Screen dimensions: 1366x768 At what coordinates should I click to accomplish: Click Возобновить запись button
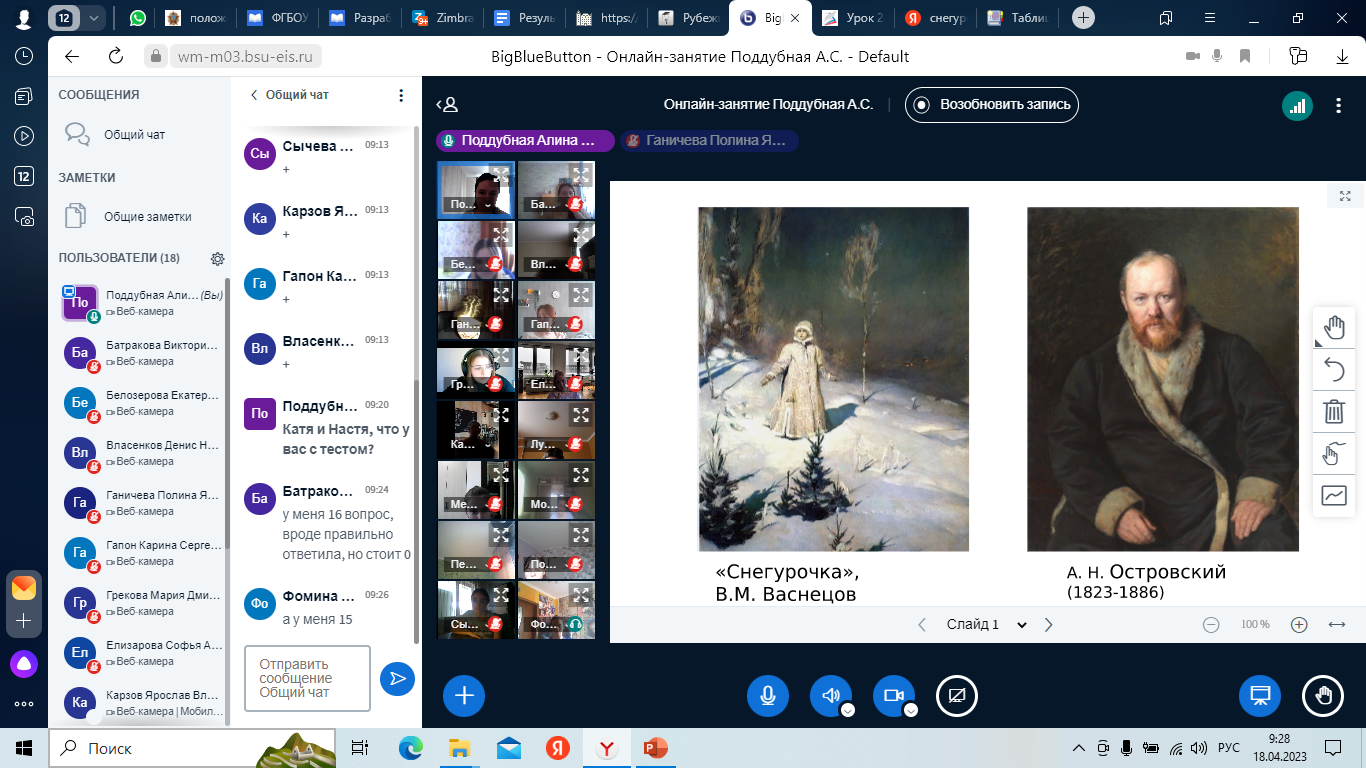pyautogui.click(x=992, y=104)
